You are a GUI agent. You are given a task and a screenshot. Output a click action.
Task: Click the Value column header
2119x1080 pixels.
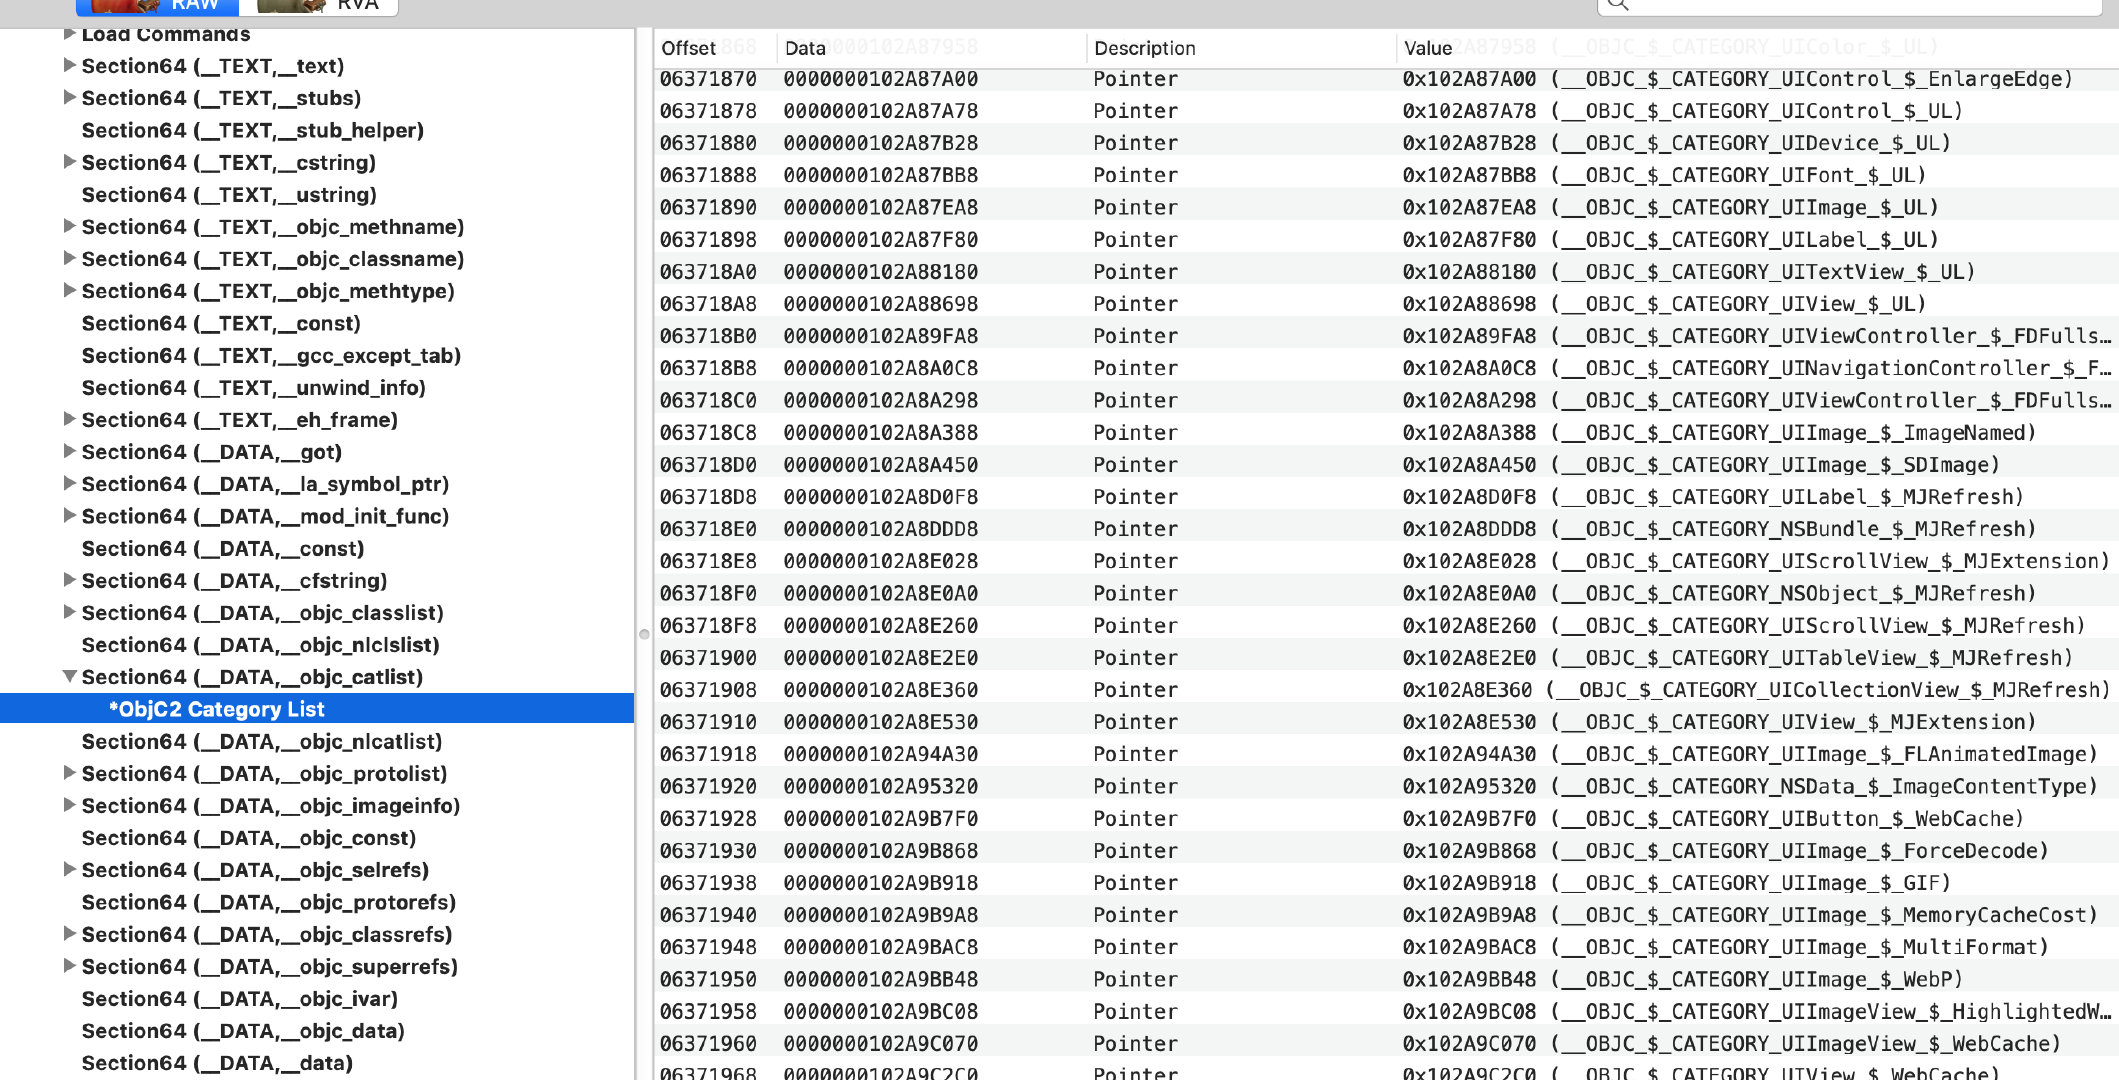(x=1427, y=48)
